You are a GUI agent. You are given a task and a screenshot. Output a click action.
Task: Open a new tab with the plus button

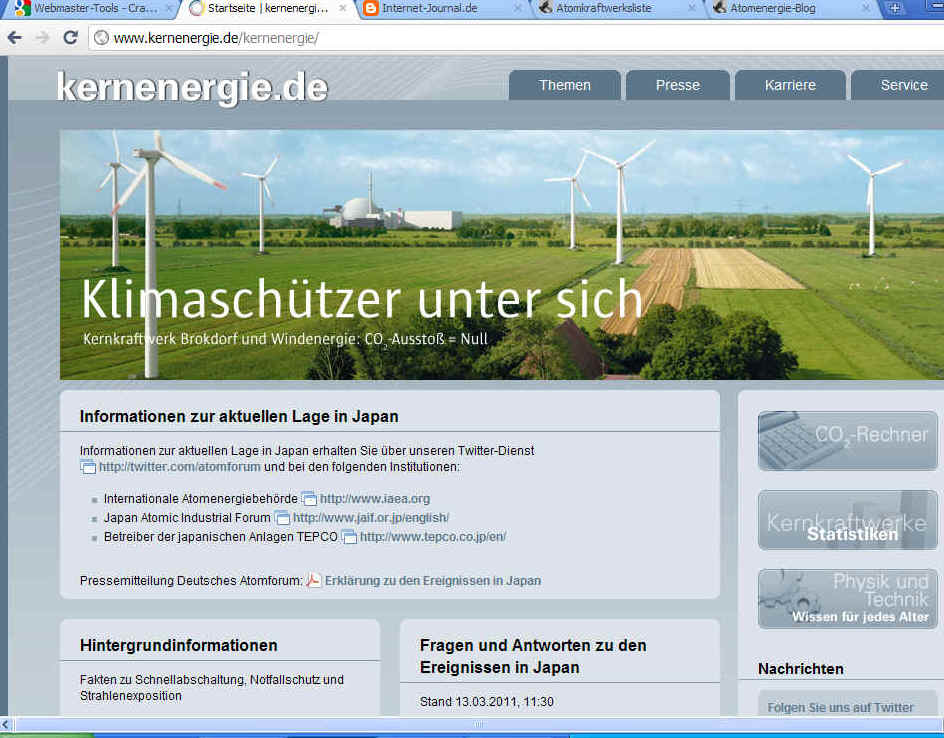tap(895, 8)
